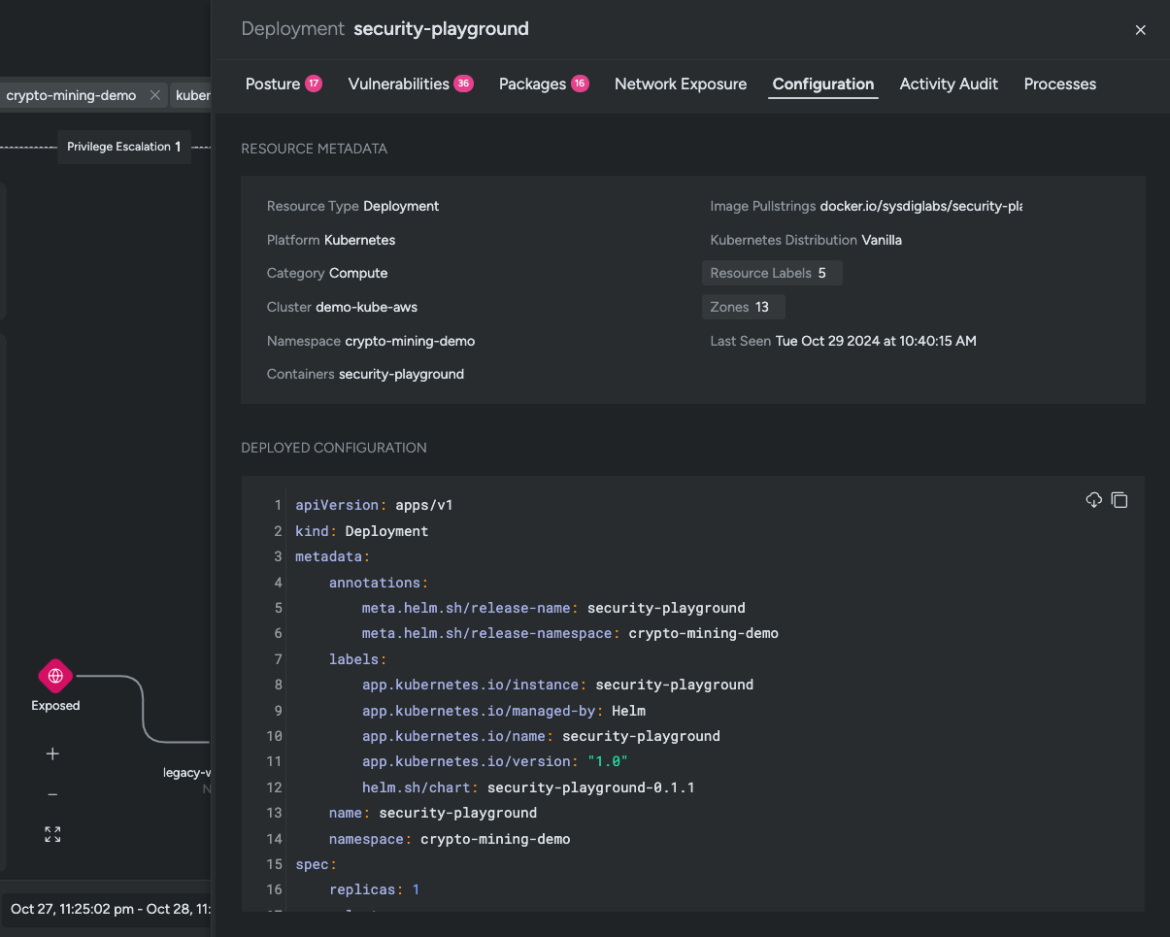The image size is (1170, 937).
Task: Click the app.kubernetes.io/version line
Action: 495,762
